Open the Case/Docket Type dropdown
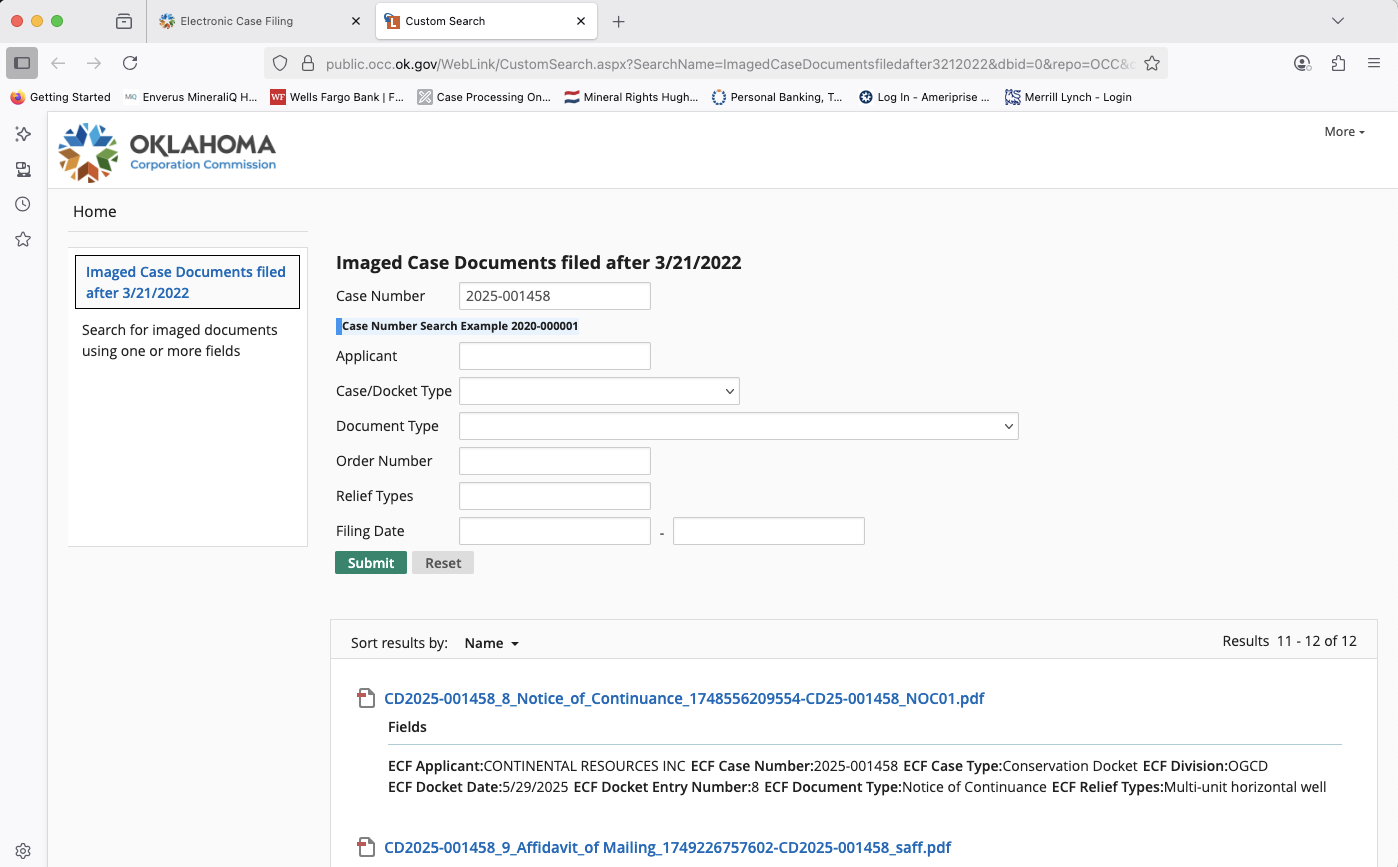The image size is (1398, 867). [599, 391]
